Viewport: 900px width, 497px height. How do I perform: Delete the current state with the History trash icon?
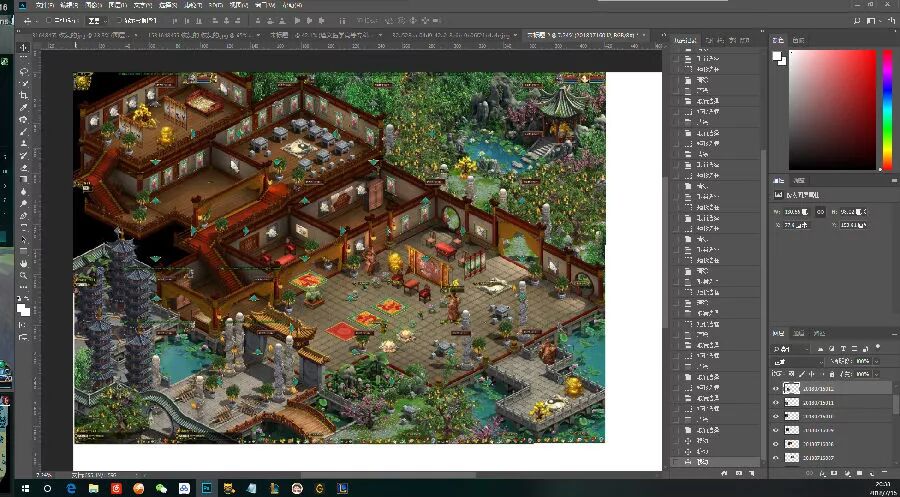point(752,473)
